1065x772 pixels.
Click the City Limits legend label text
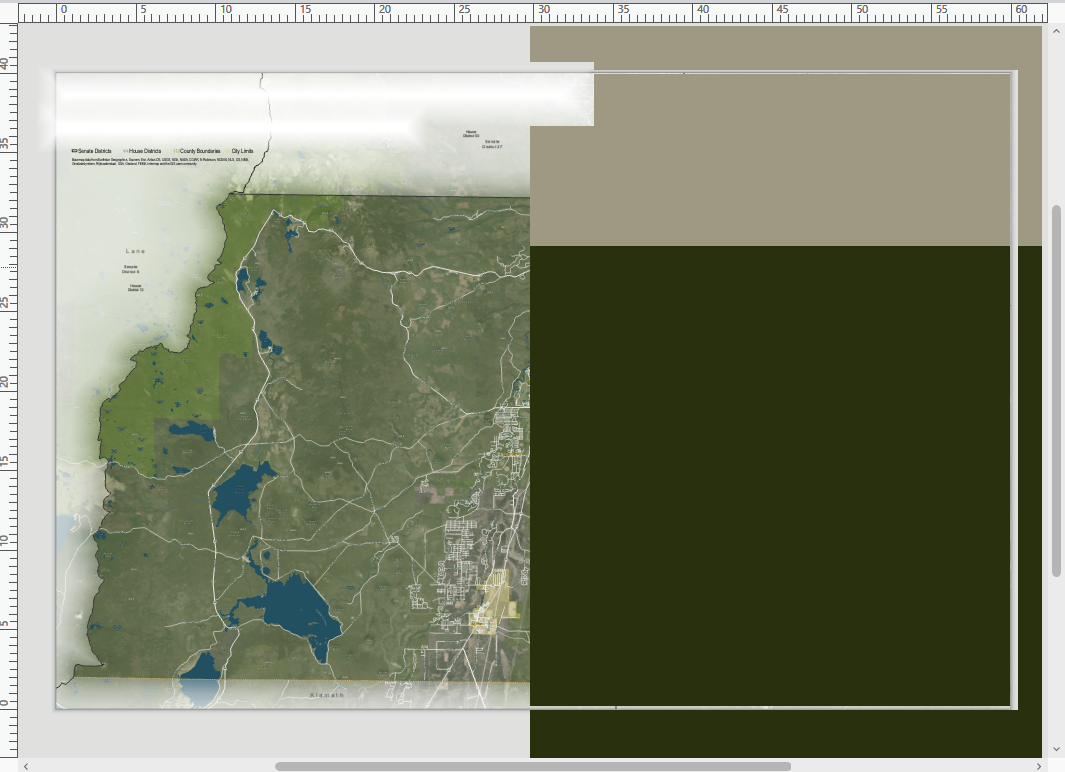(243, 150)
